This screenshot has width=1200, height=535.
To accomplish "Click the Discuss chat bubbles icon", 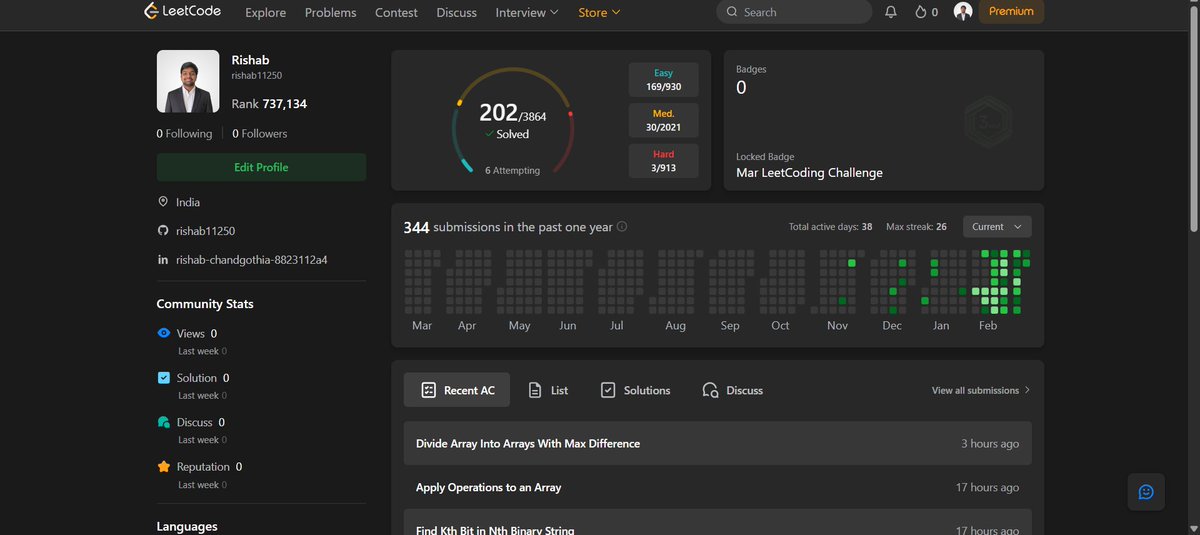I will [164, 422].
